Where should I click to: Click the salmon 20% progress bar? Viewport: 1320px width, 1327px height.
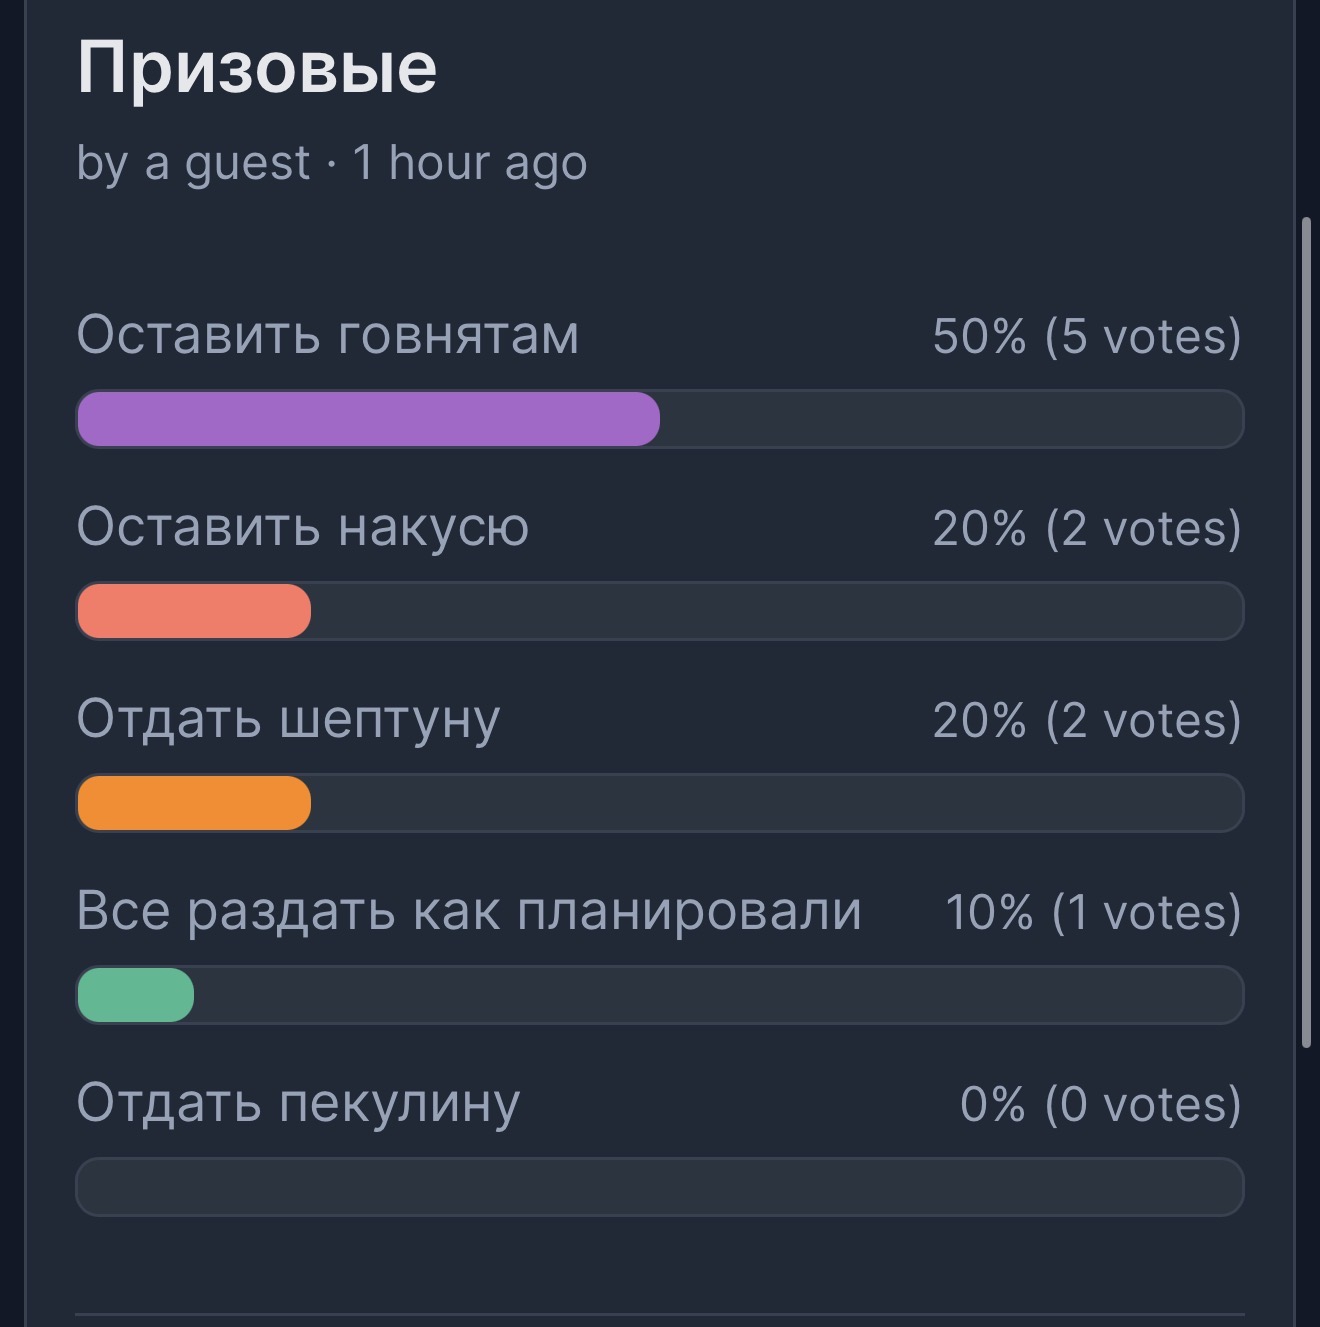[194, 611]
